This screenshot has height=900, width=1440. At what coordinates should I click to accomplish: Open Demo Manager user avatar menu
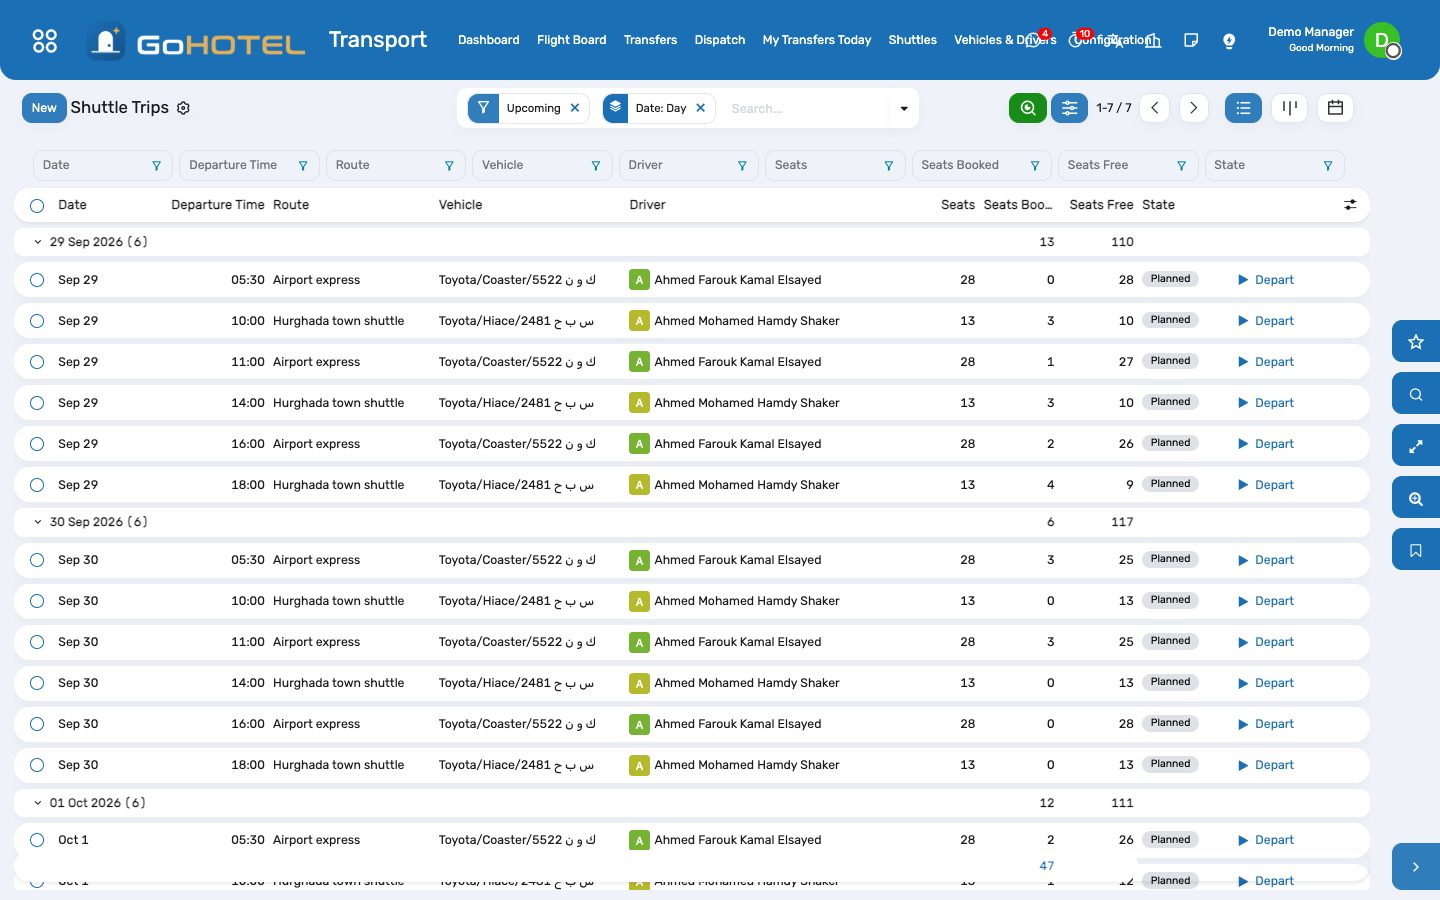pos(1382,40)
